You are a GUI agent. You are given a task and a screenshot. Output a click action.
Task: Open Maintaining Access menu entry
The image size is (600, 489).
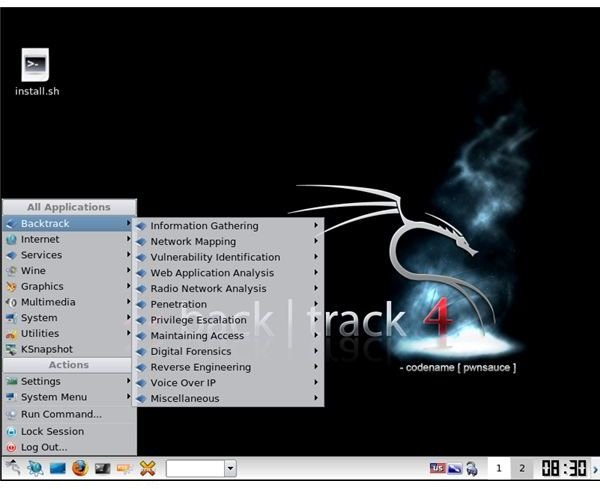tap(228, 336)
